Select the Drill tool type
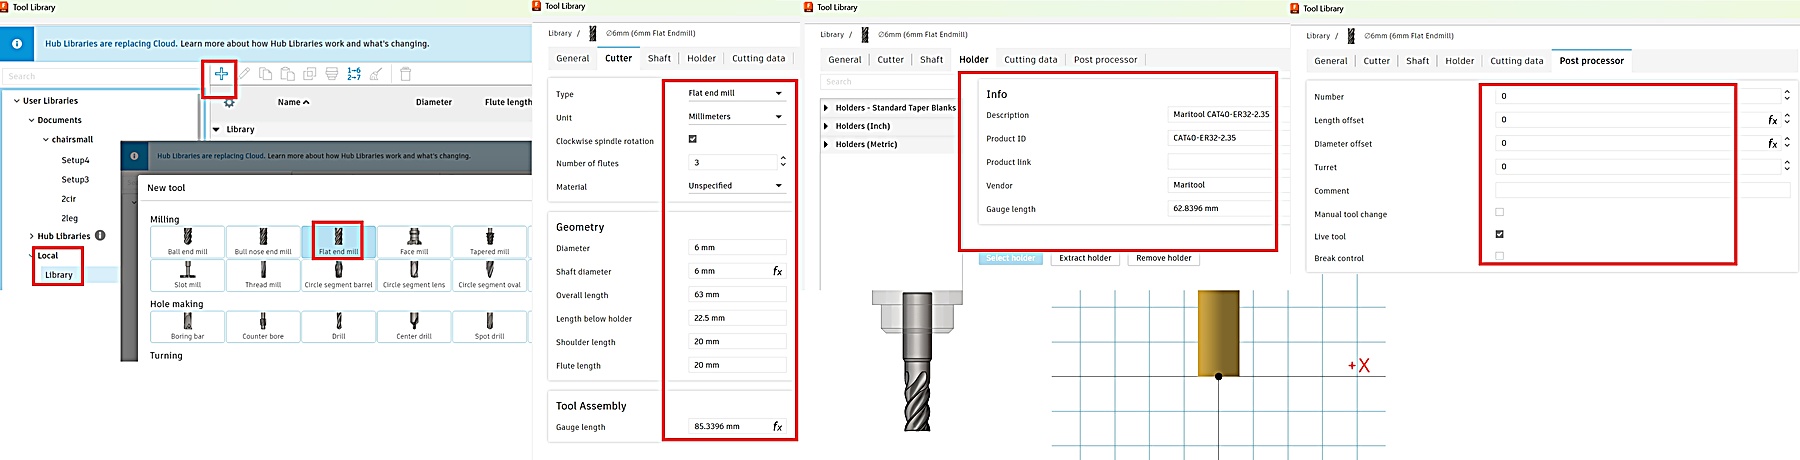The height and width of the screenshot is (460, 1800). (339, 327)
